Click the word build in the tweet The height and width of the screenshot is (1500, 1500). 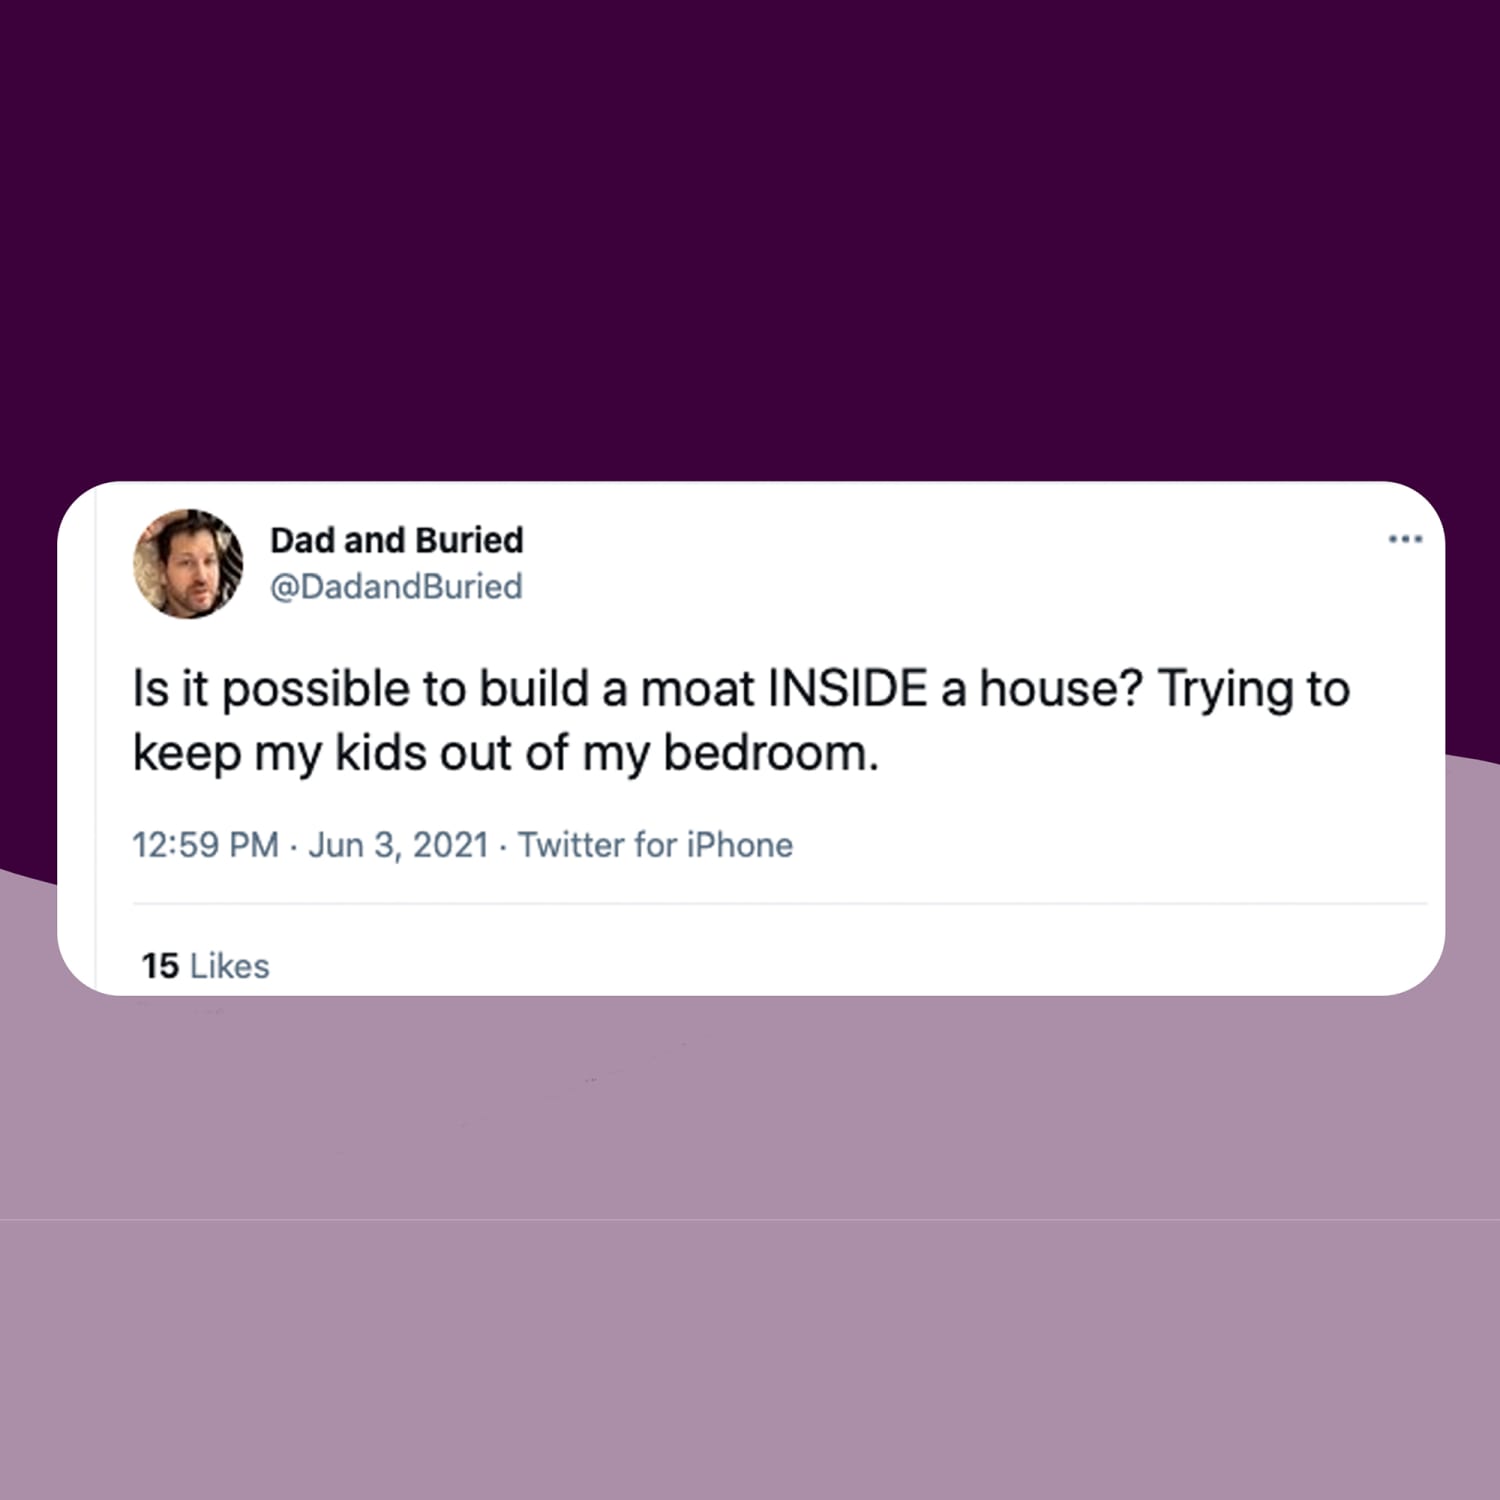click(x=533, y=689)
